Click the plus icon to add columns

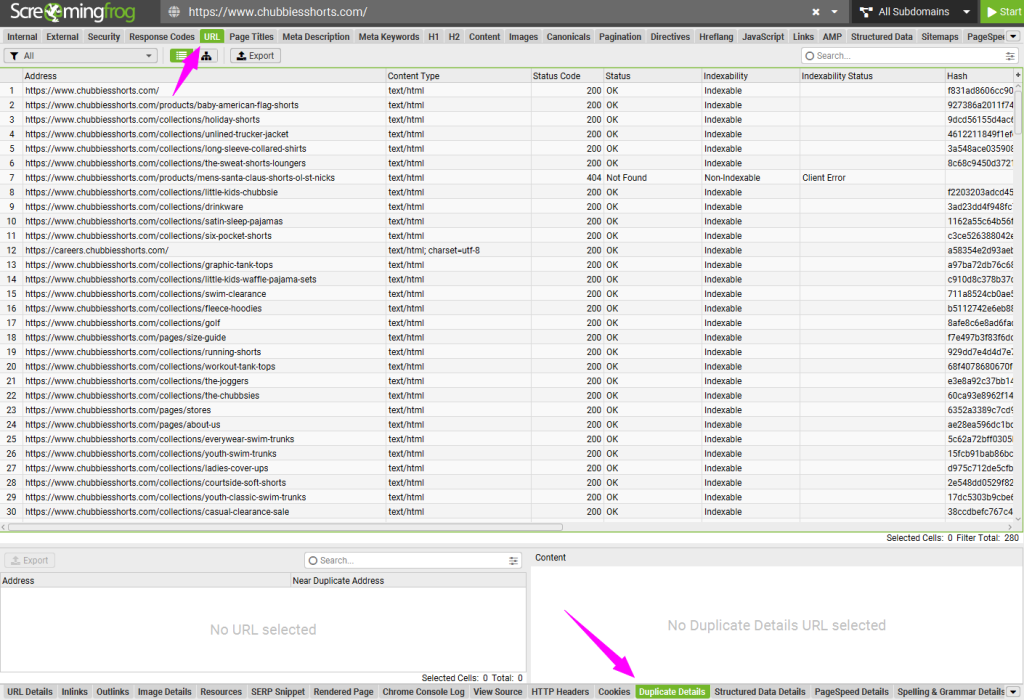pos(1018,76)
